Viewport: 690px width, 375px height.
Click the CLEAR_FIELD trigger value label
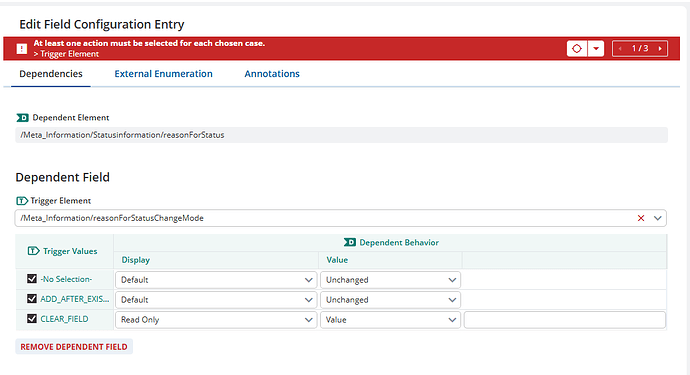(64, 319)
